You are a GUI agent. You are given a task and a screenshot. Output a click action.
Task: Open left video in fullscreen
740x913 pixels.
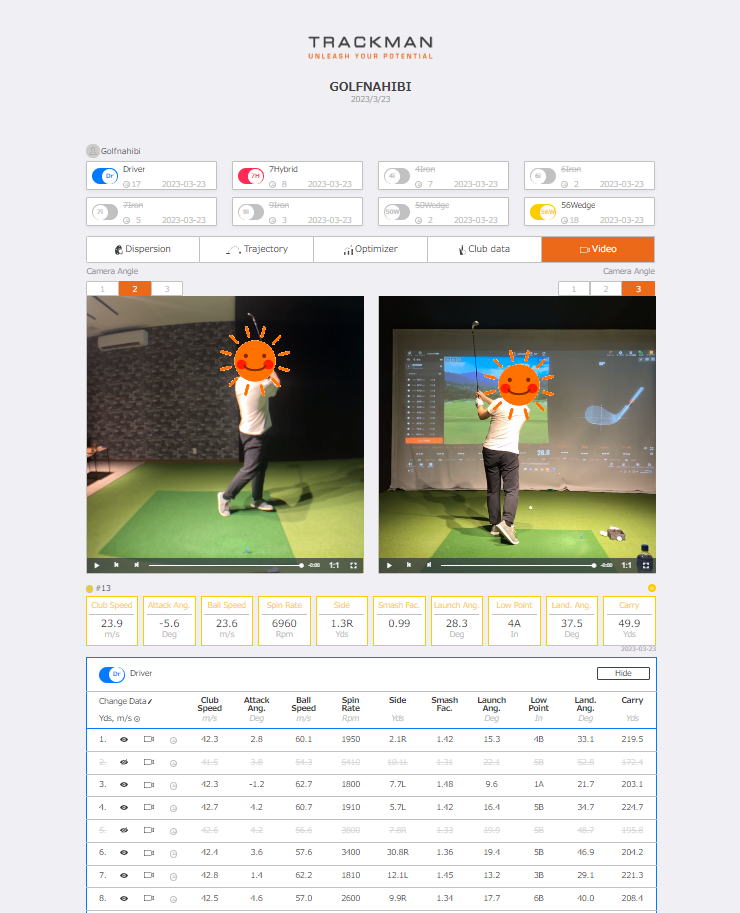click(x=353, y=565)
